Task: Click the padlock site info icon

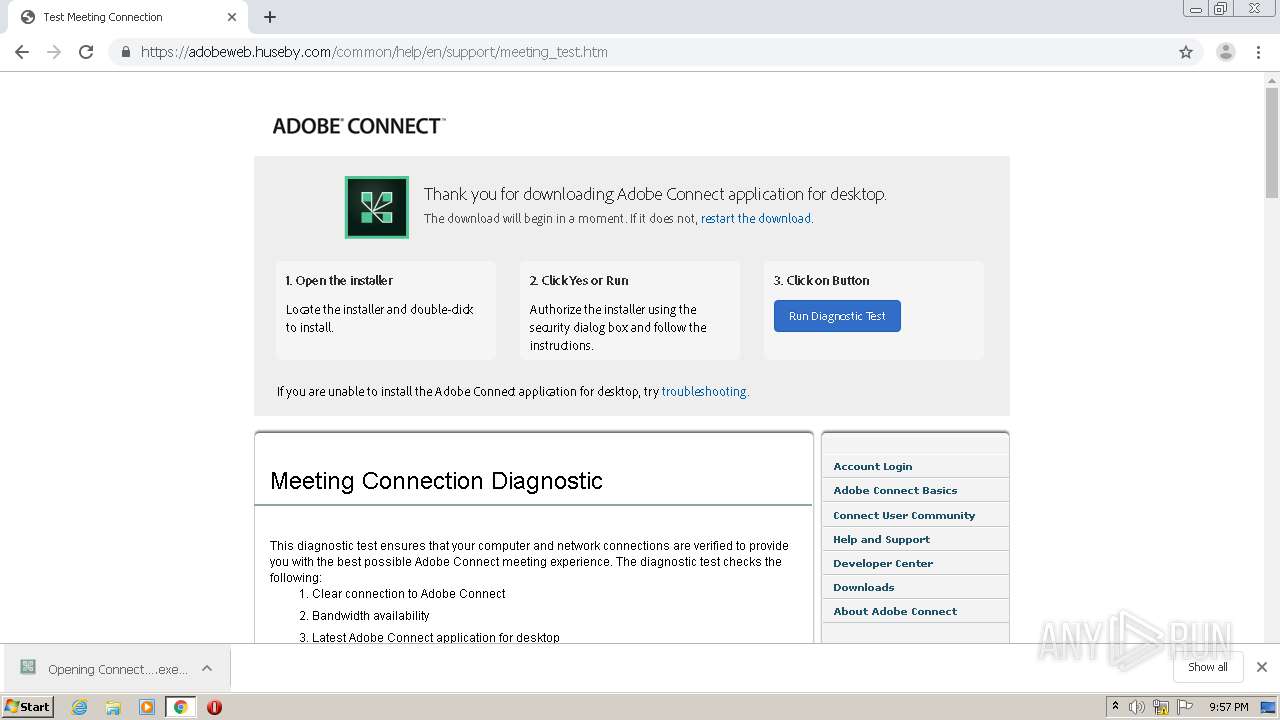Action: (125, 52)
